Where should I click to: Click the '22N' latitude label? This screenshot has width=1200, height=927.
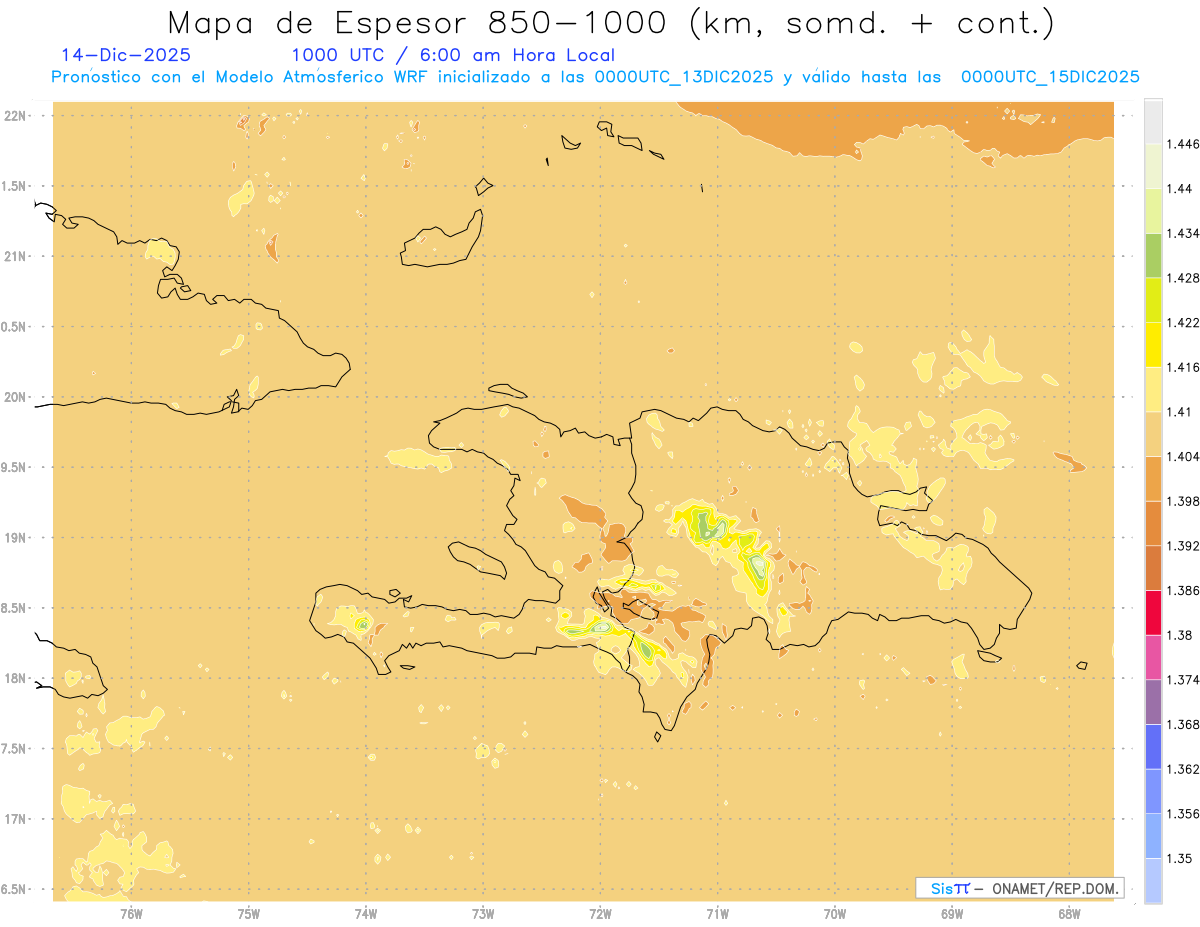(16, 116)
